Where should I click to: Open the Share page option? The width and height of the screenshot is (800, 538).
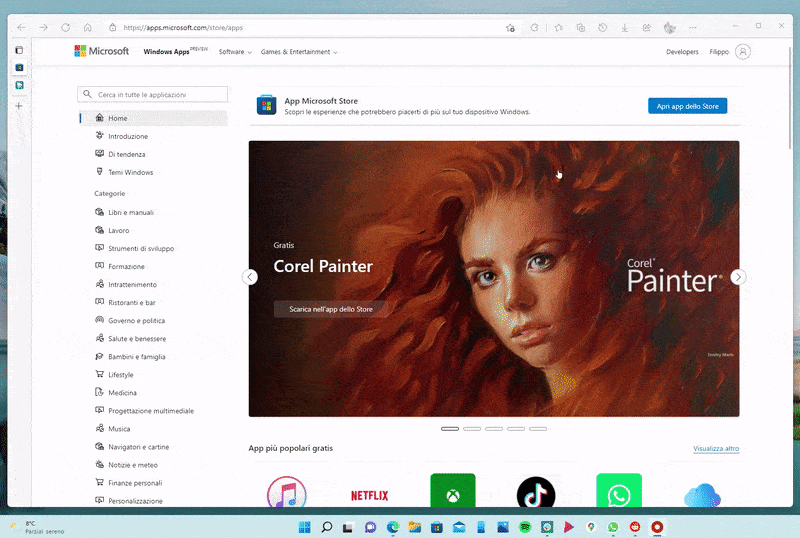(647, 28)
